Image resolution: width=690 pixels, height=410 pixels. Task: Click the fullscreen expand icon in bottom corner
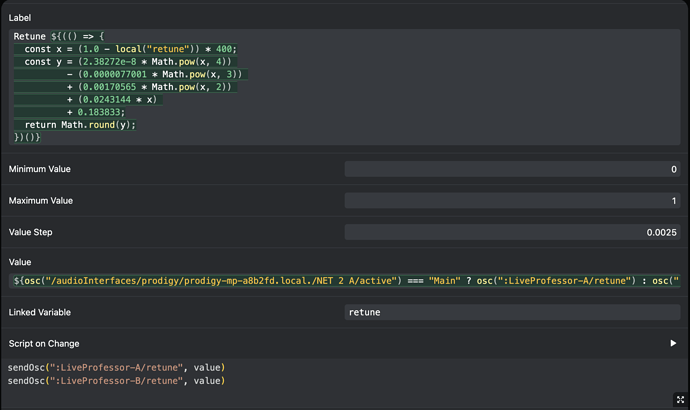[x=680, y=399]
